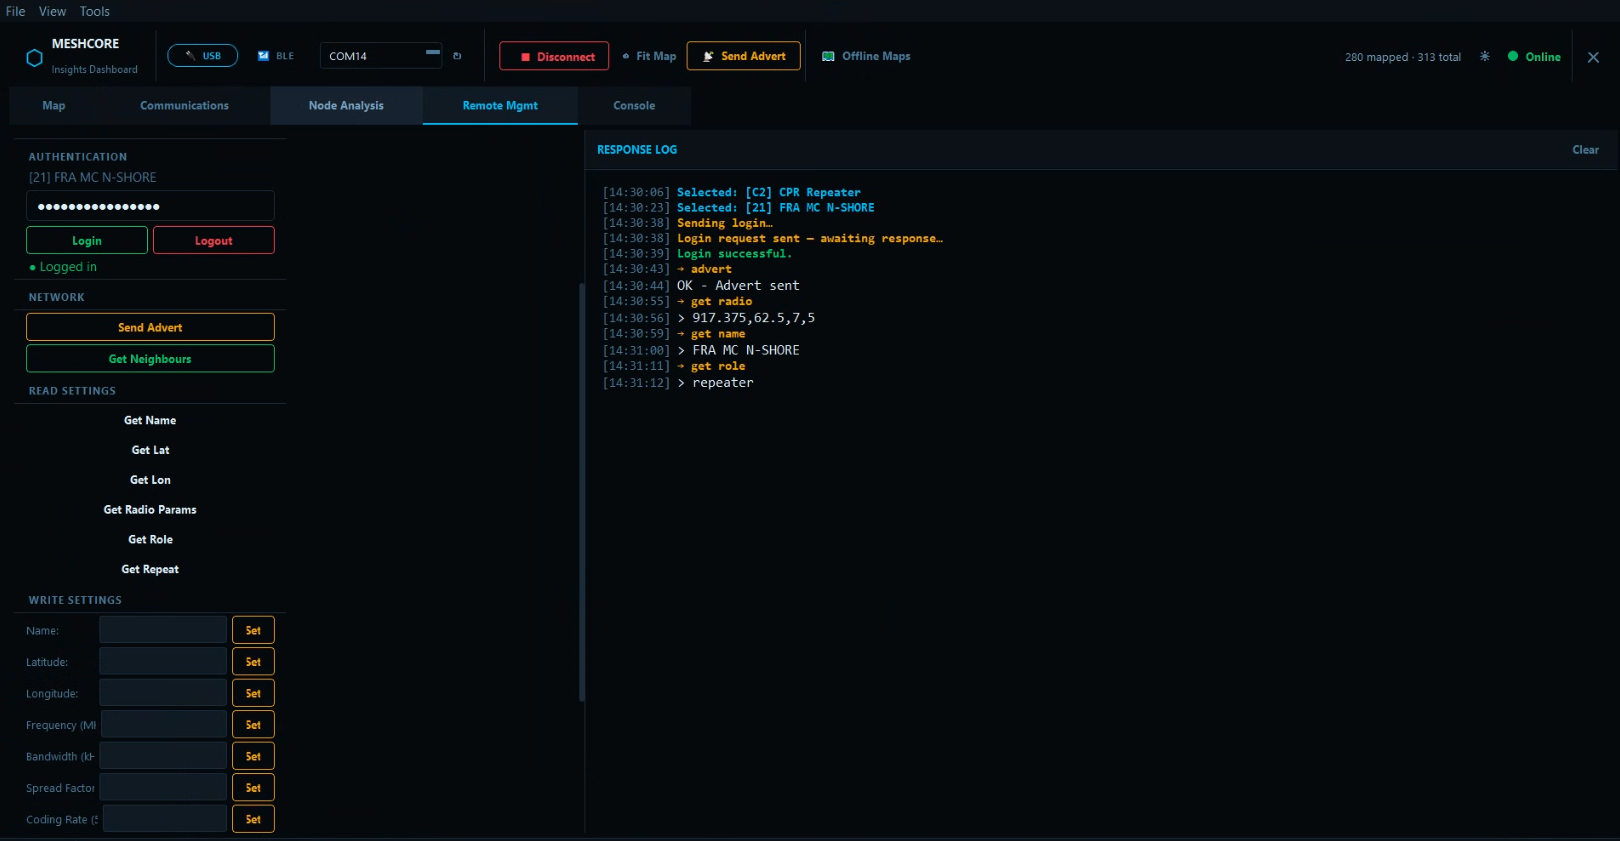Click log line 'Selected: [C2] CPR Repeater'
This screenshot has width=1620, height=841.
[x=768, y=192]
